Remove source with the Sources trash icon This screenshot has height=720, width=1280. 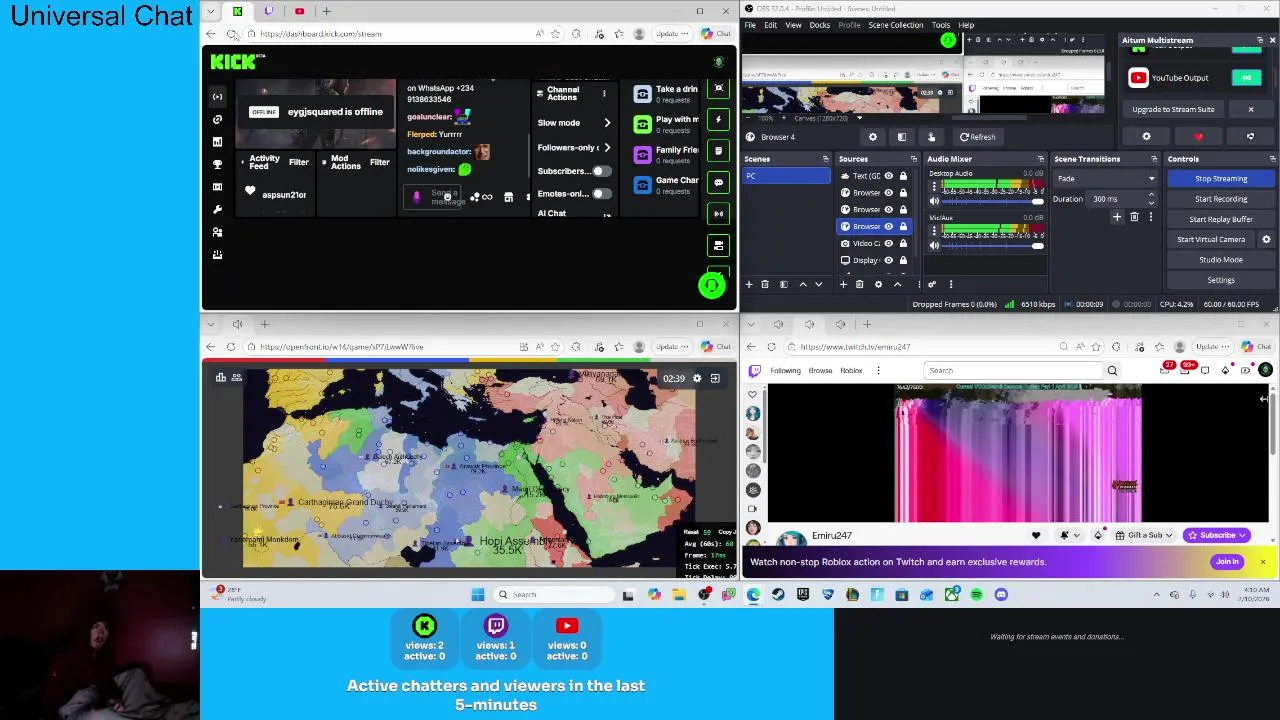tap(859, 285)
